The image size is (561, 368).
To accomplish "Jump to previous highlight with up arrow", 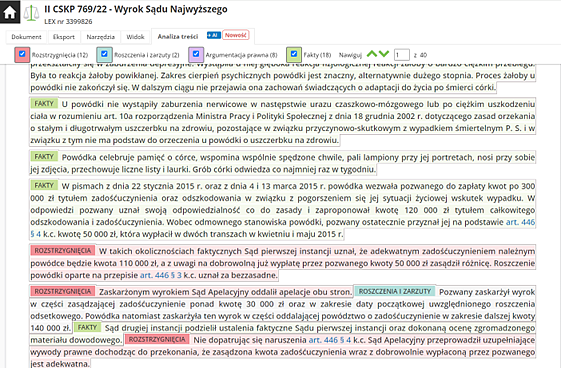I will [x=372, y=54].
